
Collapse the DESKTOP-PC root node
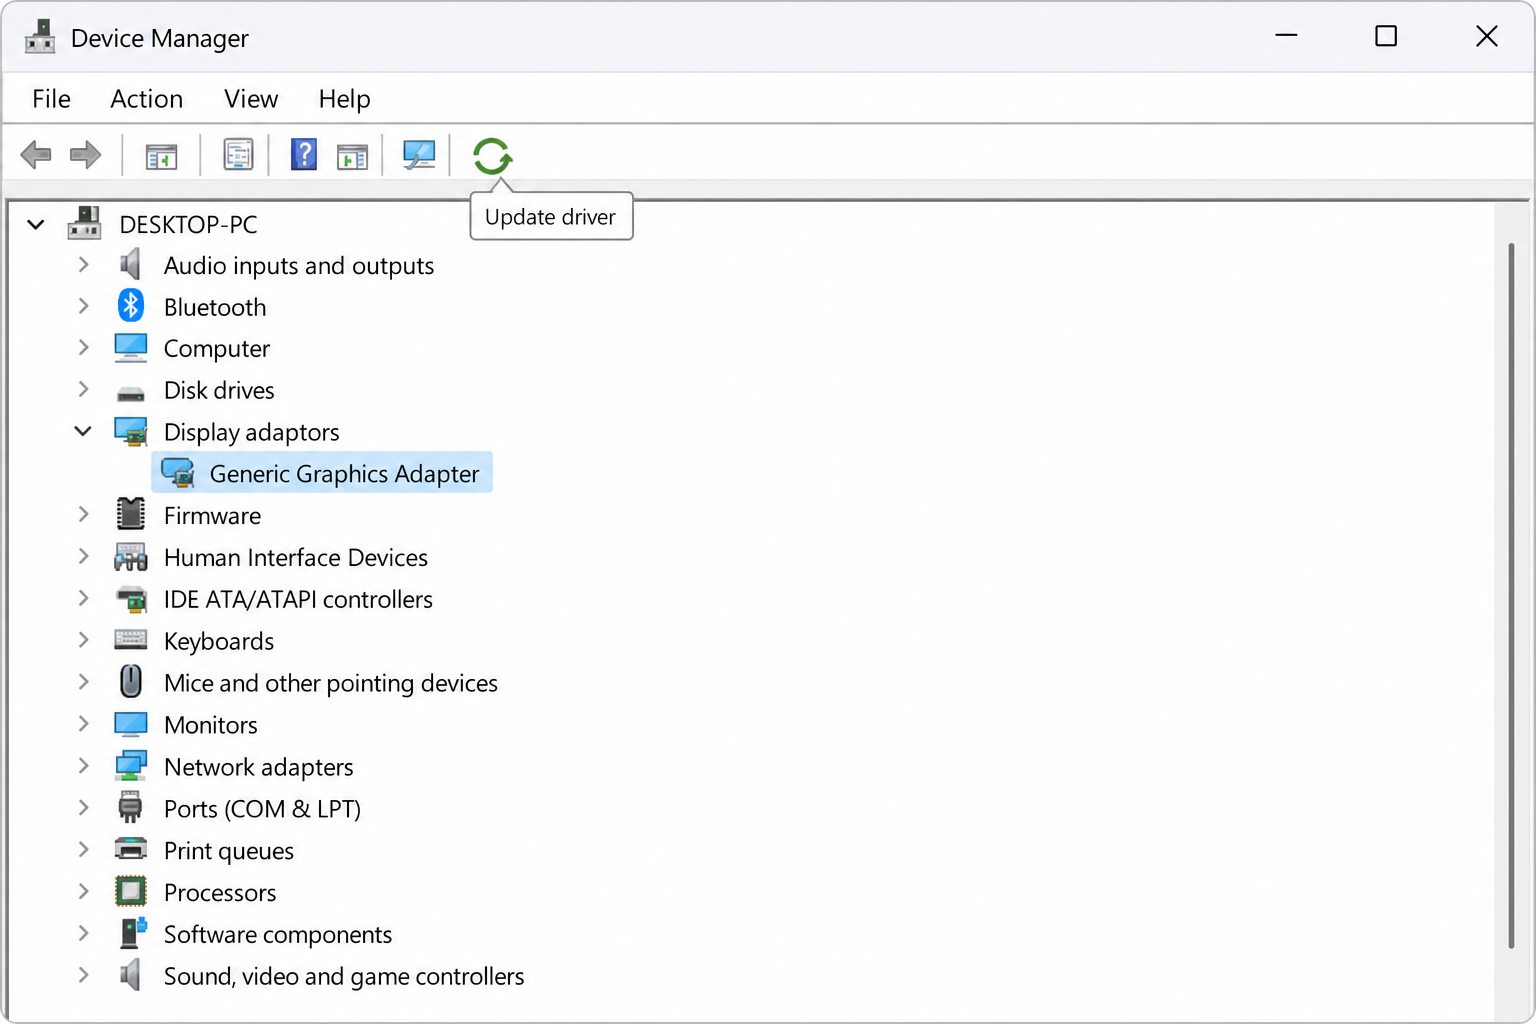[36, 224]
